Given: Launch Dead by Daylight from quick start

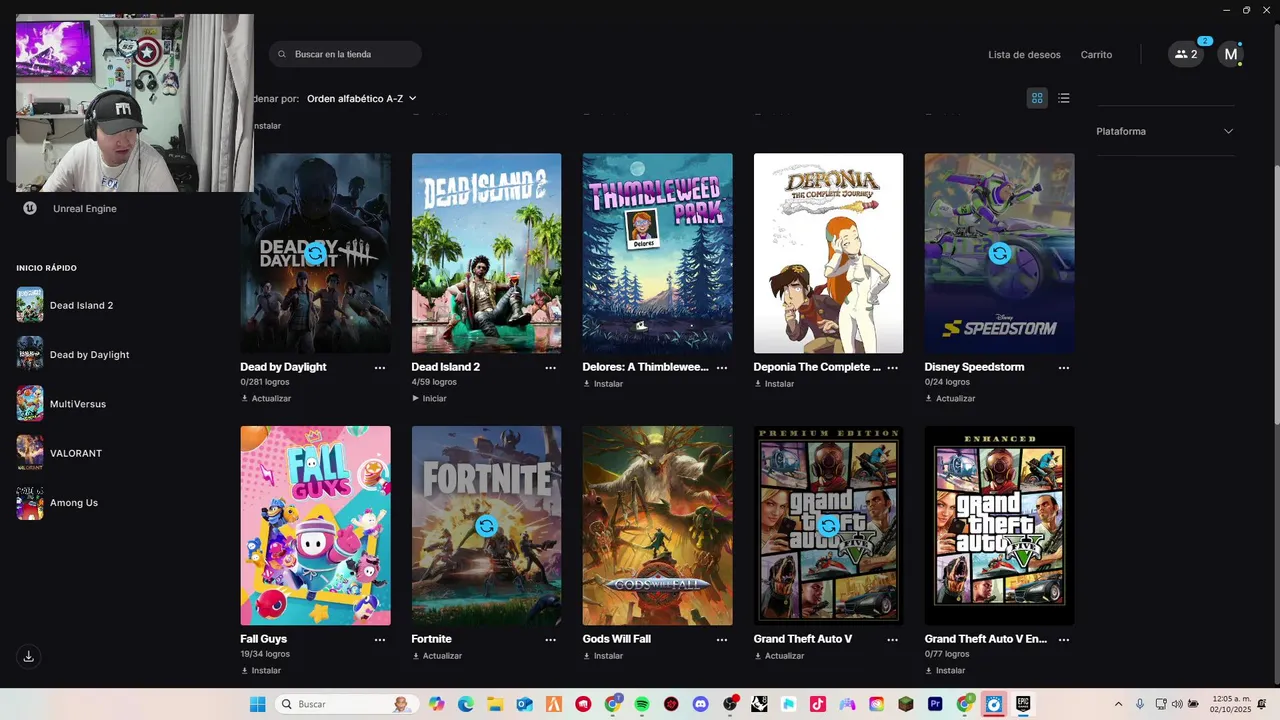Looking at the screenshot, I should pyautogui.click(x=73, y=354).
